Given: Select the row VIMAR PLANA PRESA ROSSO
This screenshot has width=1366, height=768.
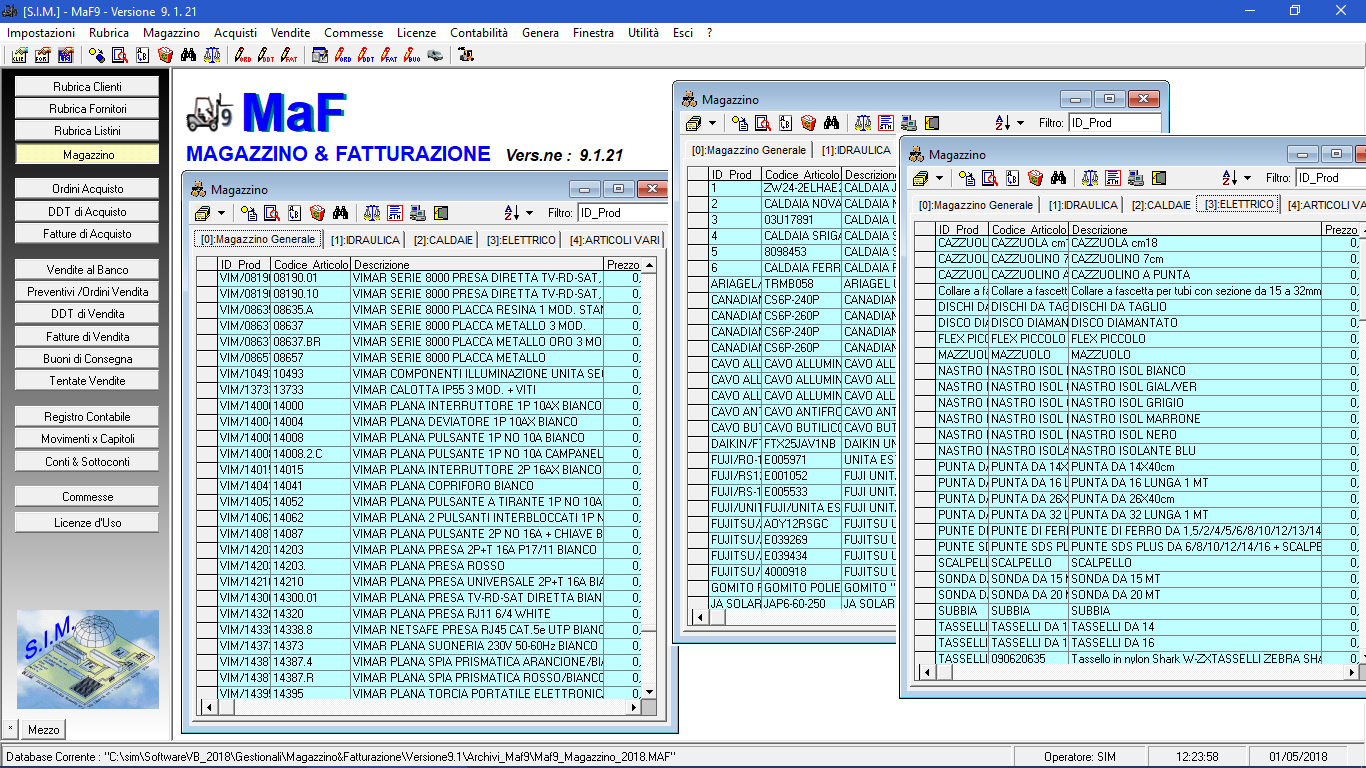Looking at the screenshot, I should (x=419, y=566).
